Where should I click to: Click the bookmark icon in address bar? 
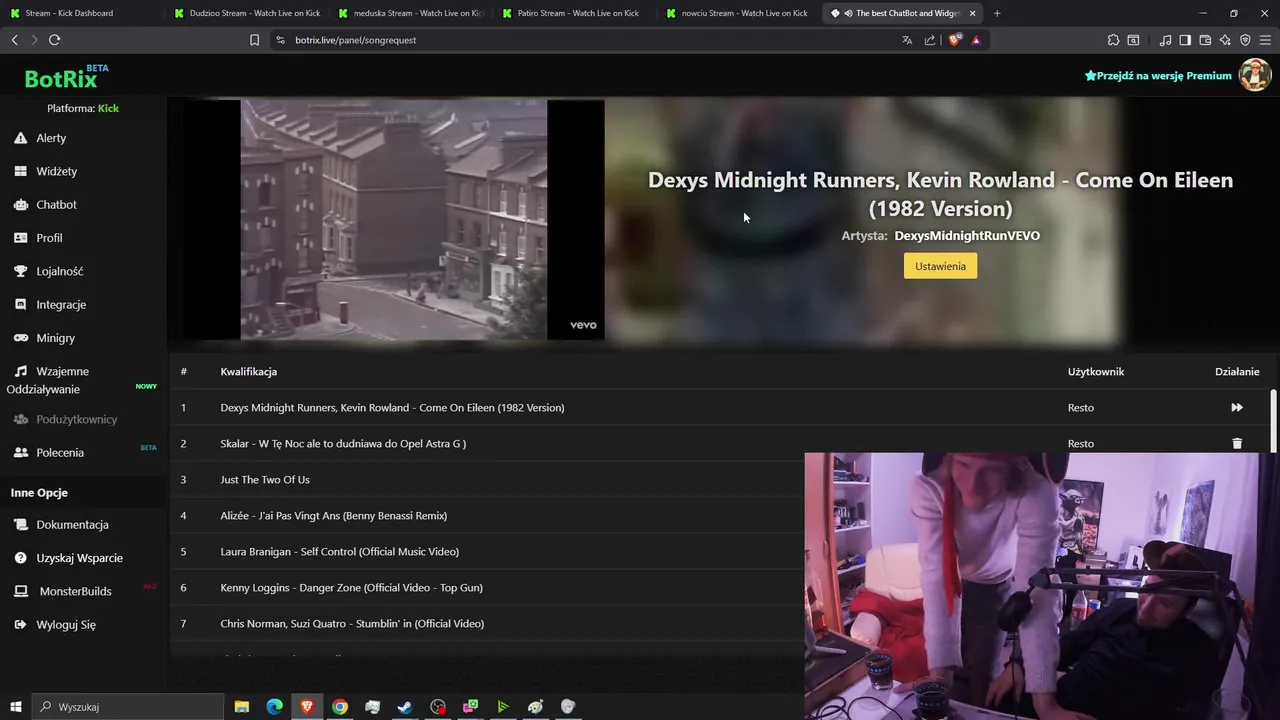pyautogui.click(x=254, y=40)
